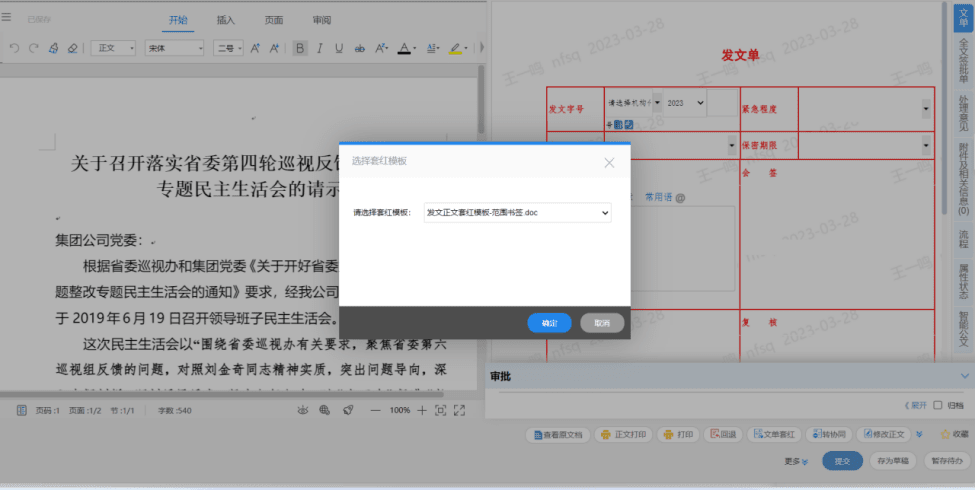Image resolution: width=975 pixels, height=491 pixels.
Task: Open the hamburger menu in the editor
Action: click(x=6, y=17)
